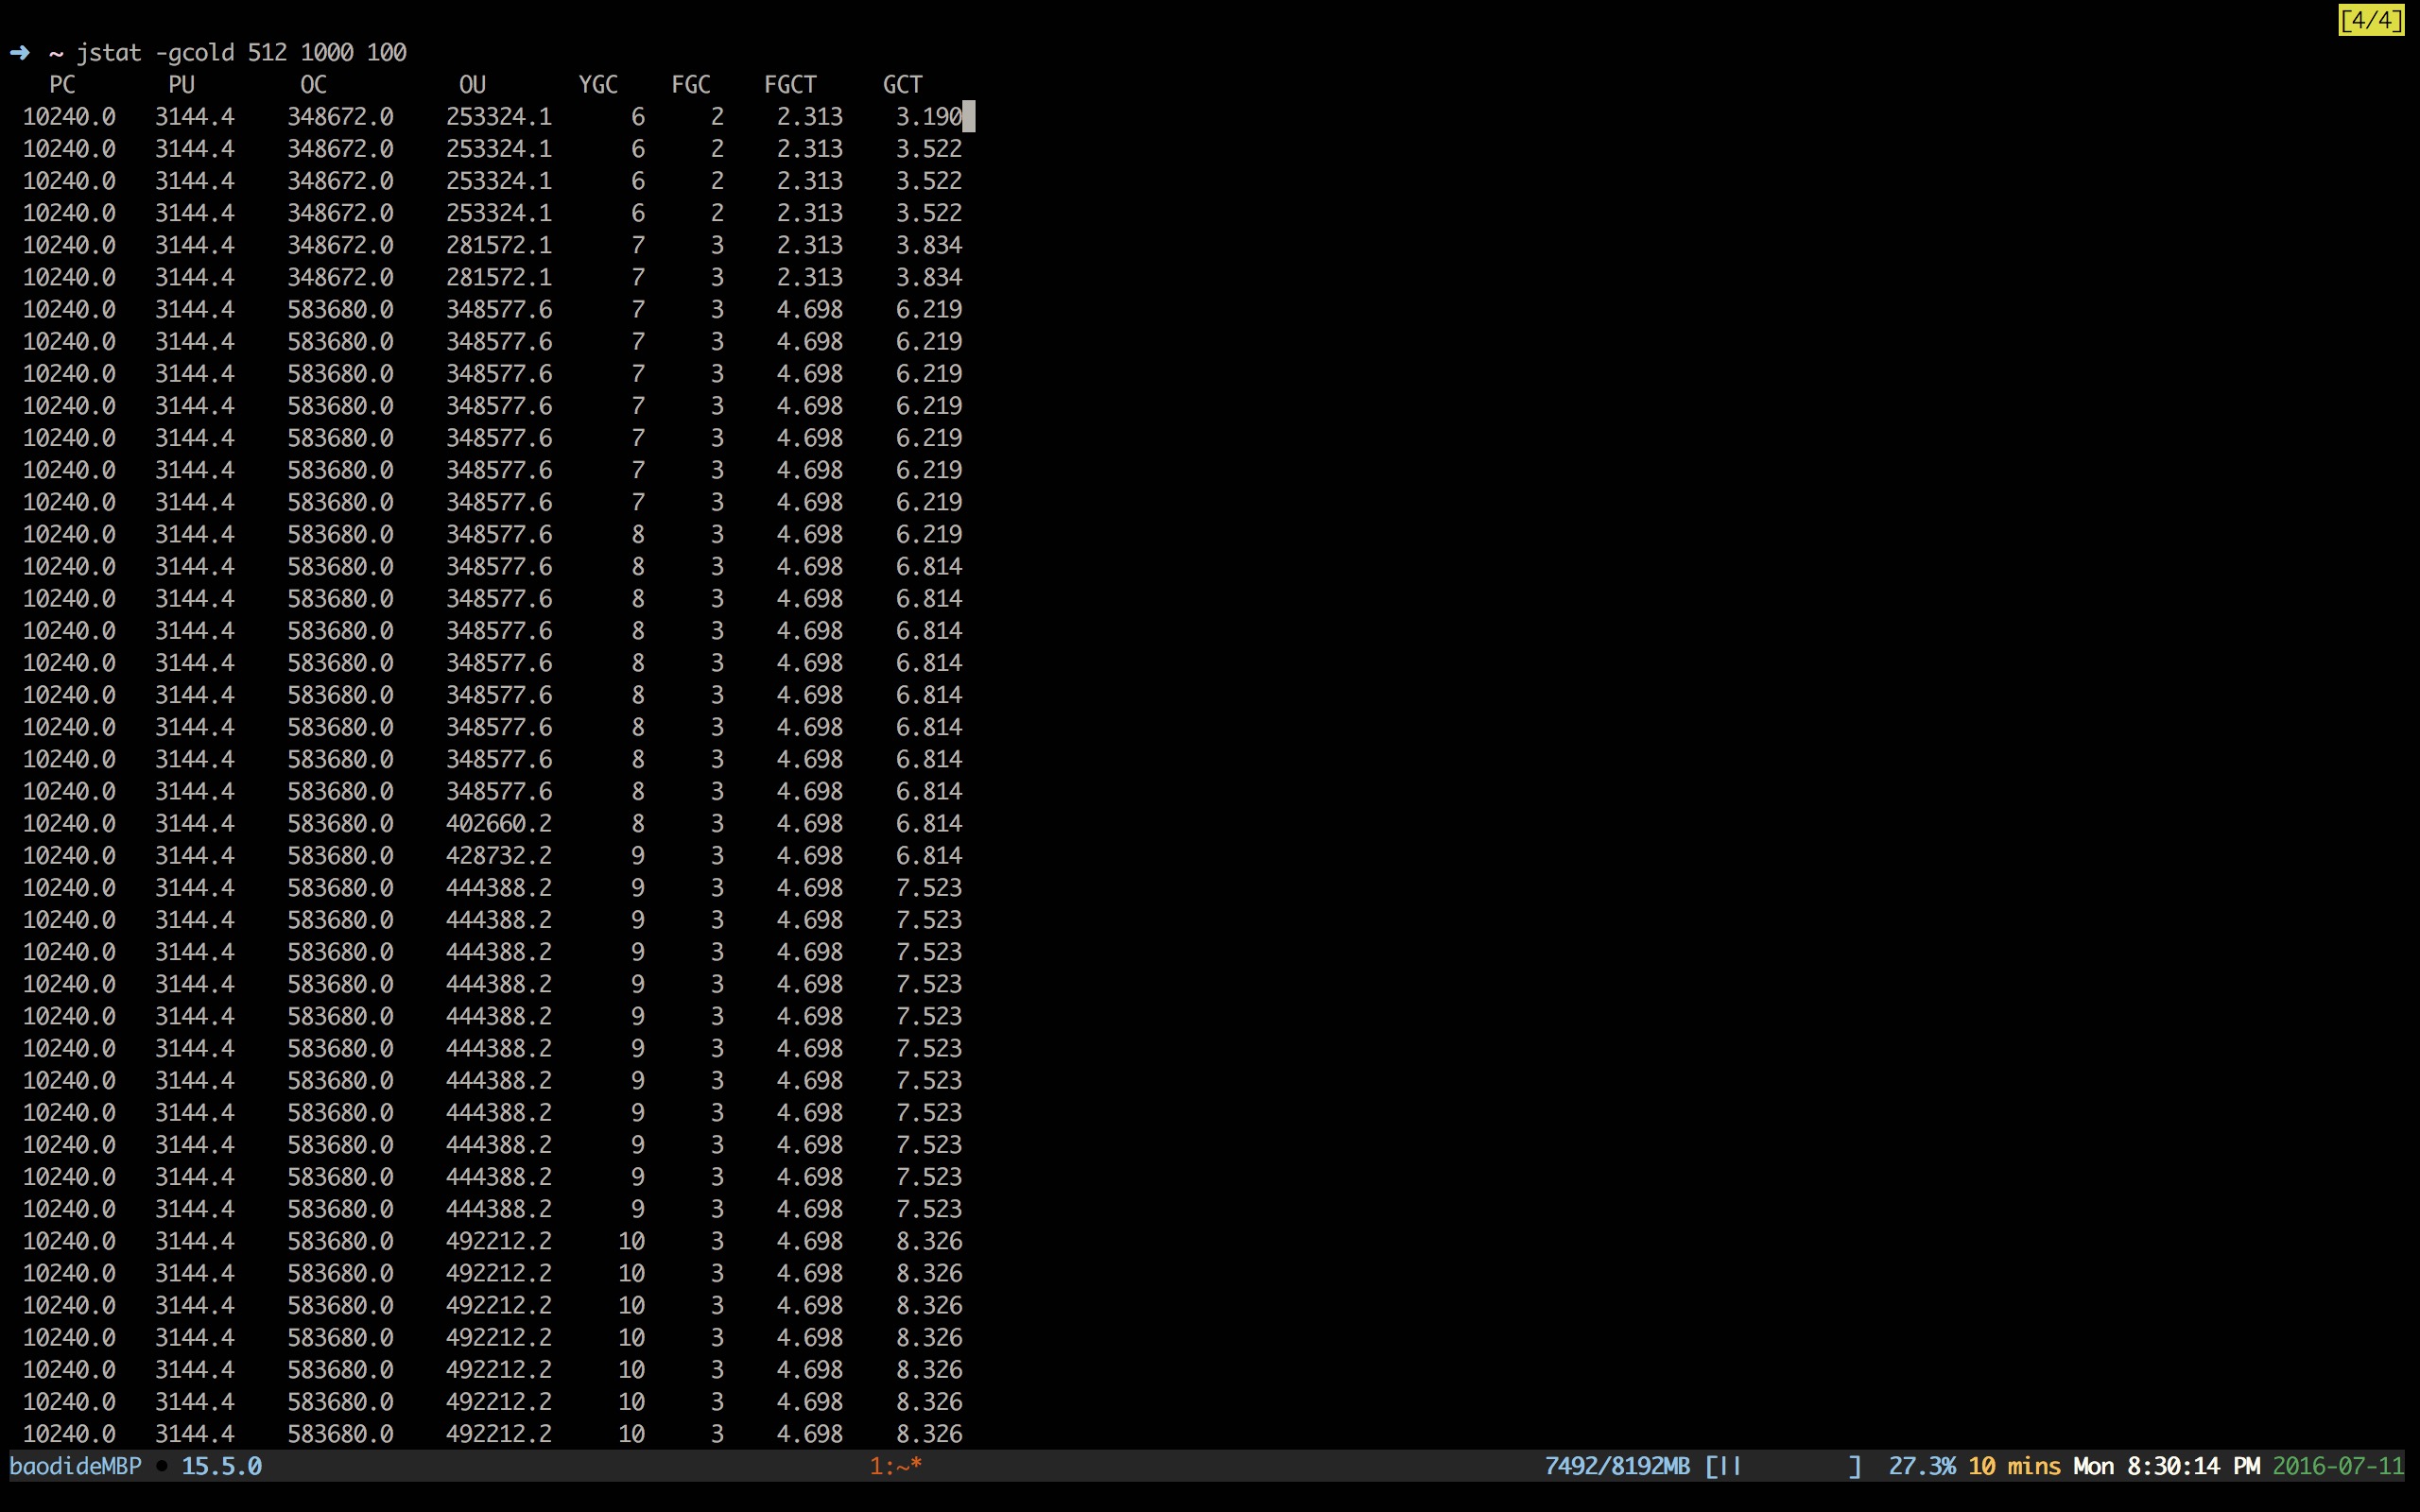The width and height of the screenshot is (2420, 1512).
Task: Select the tmux window tab 1:~*
Action: pyautogui.click(x=895, y=1466)
